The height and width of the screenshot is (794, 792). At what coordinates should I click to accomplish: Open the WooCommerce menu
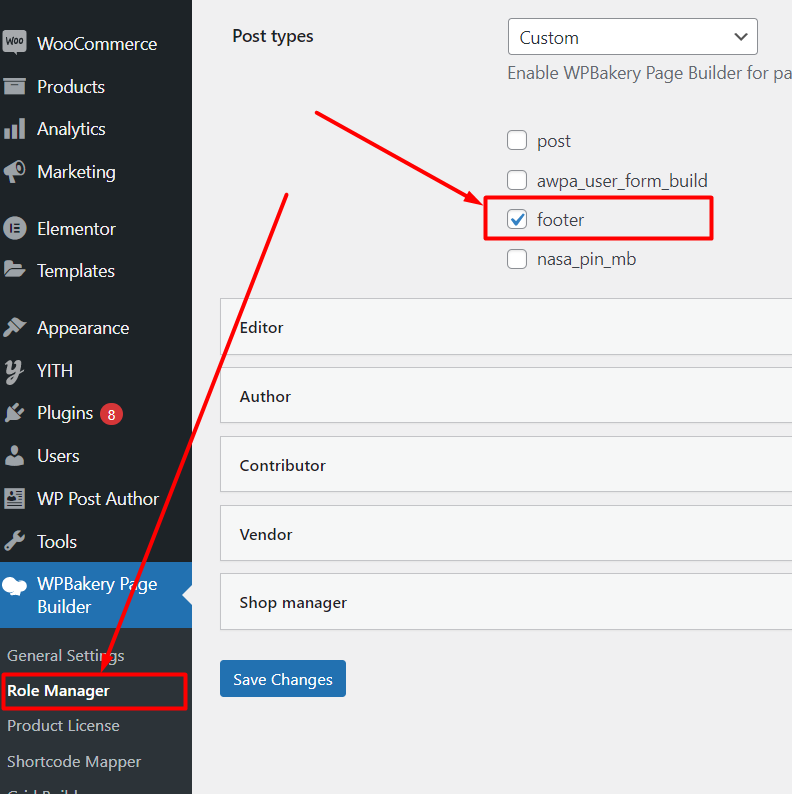[x=96, y=44]
